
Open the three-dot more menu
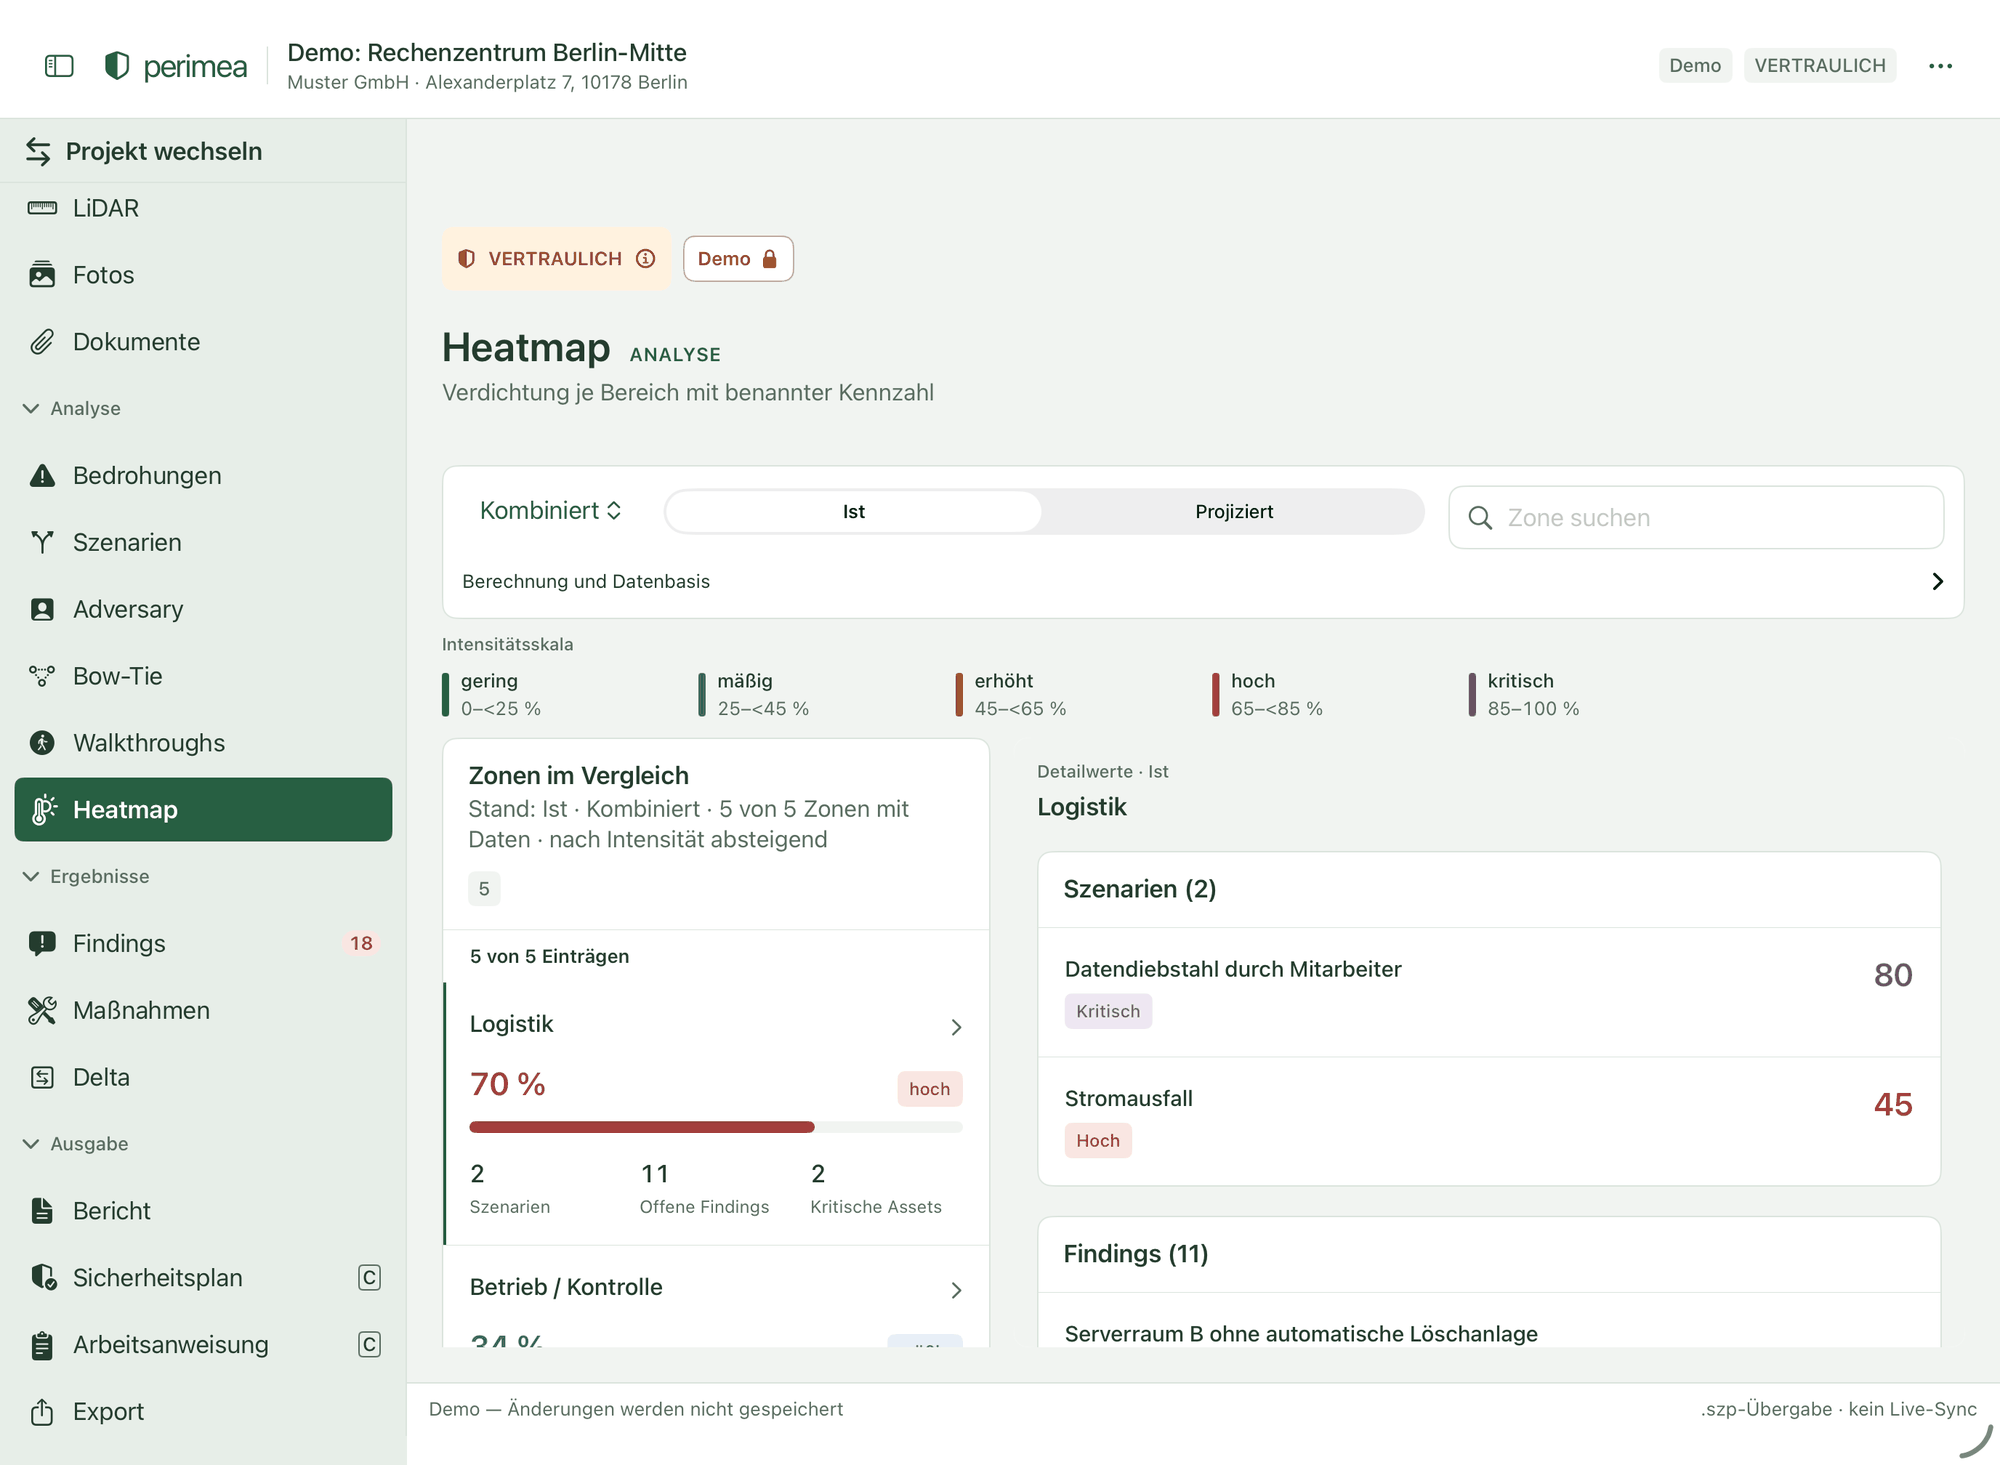pyautogui.click(x=1940, y=66)
